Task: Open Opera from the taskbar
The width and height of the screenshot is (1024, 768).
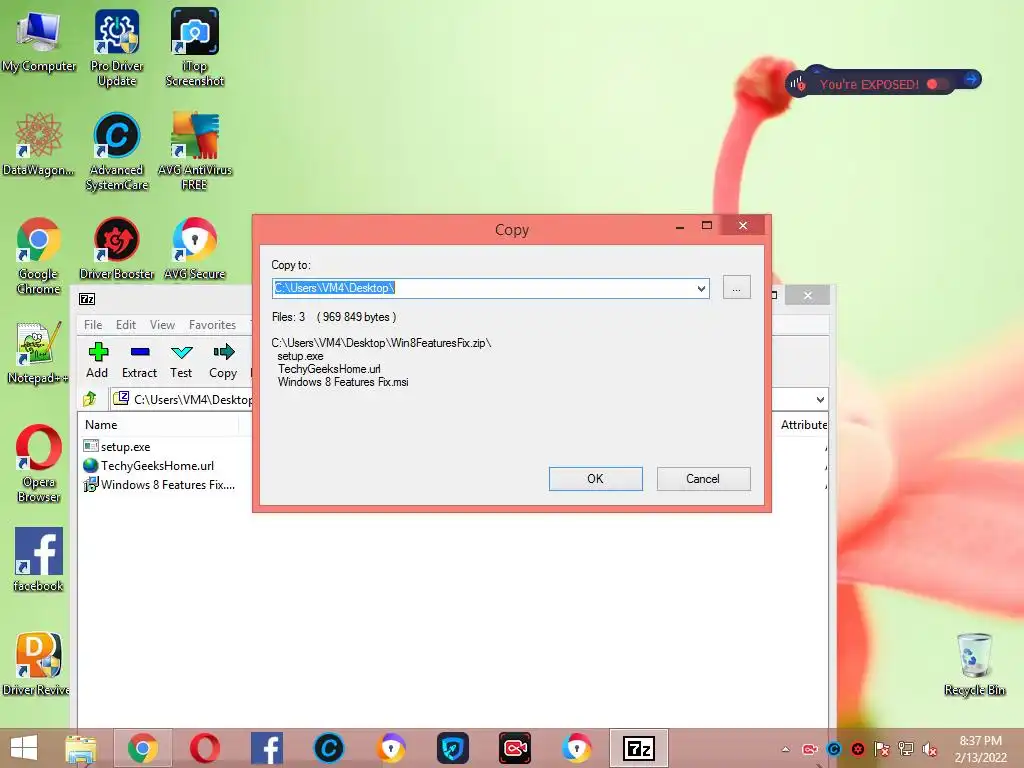Action: coord(205,748)
